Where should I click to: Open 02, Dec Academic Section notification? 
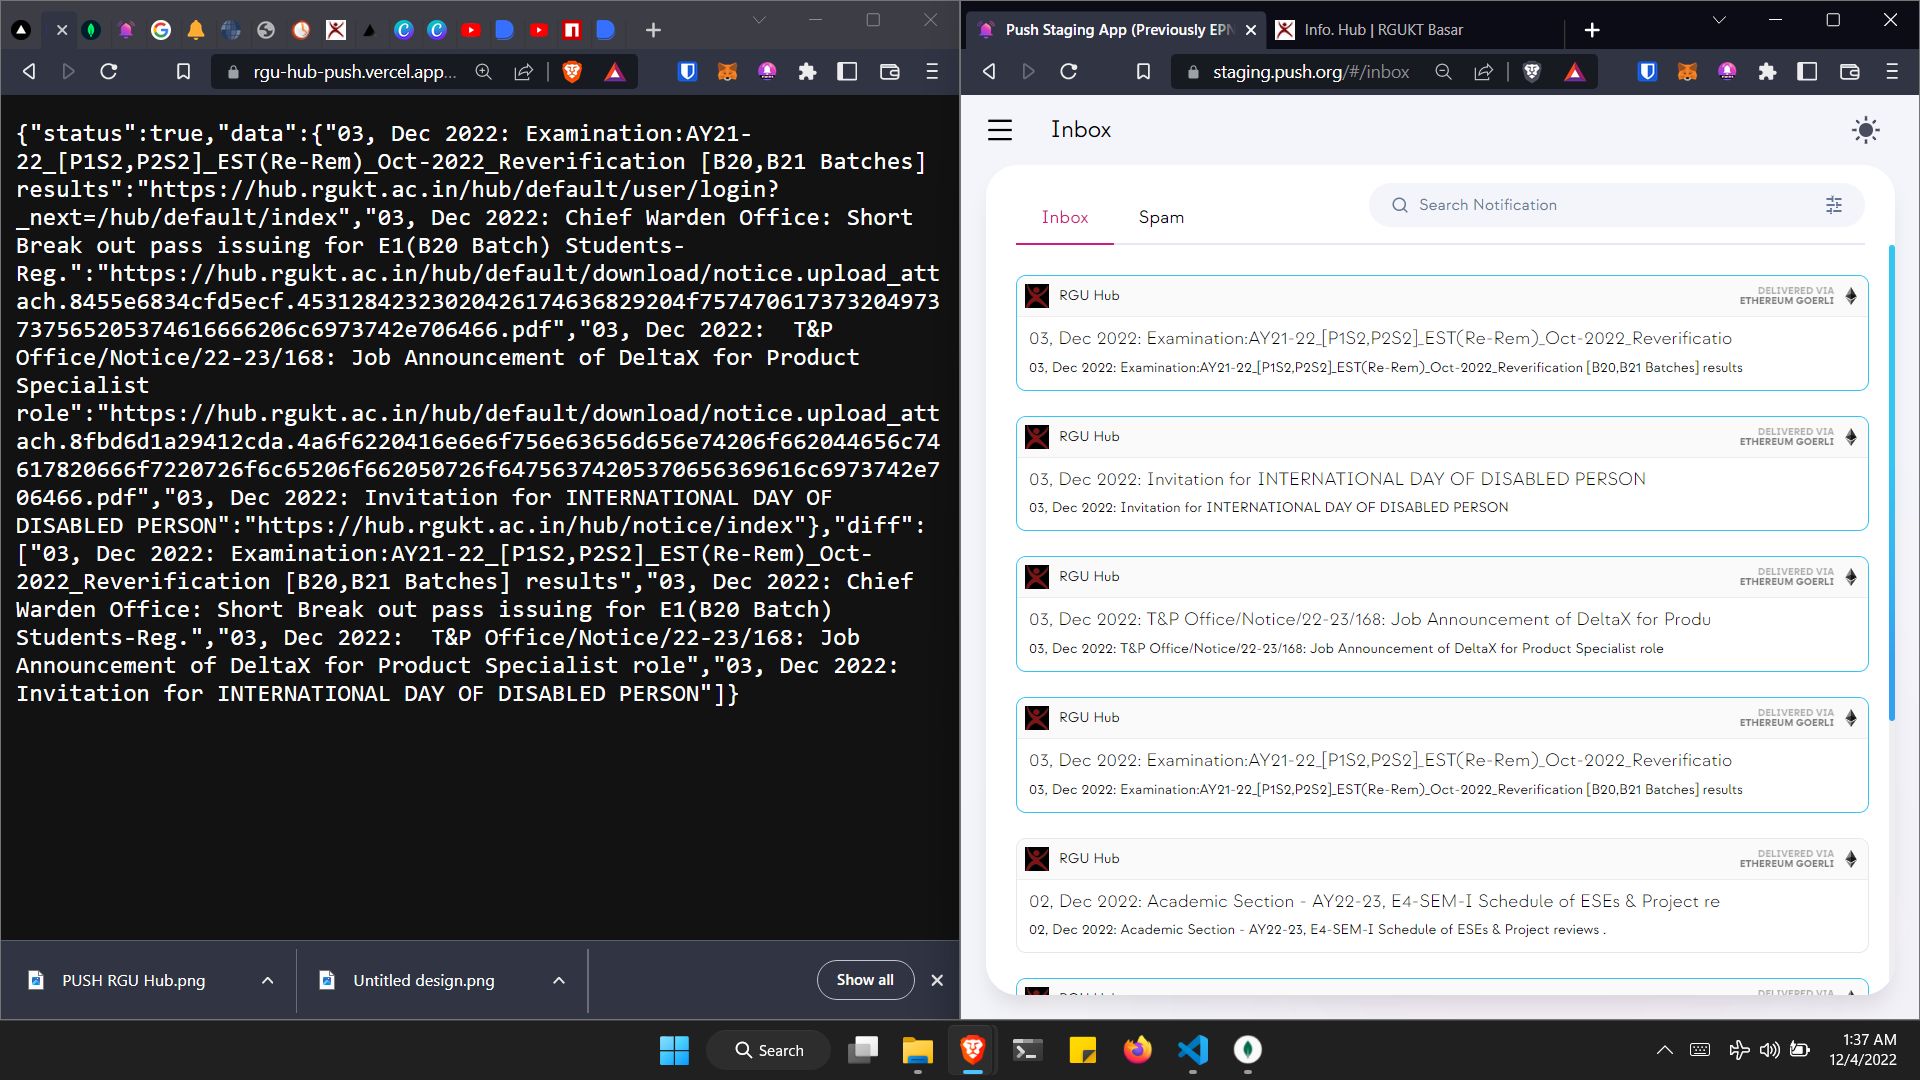click(1442, 895)
